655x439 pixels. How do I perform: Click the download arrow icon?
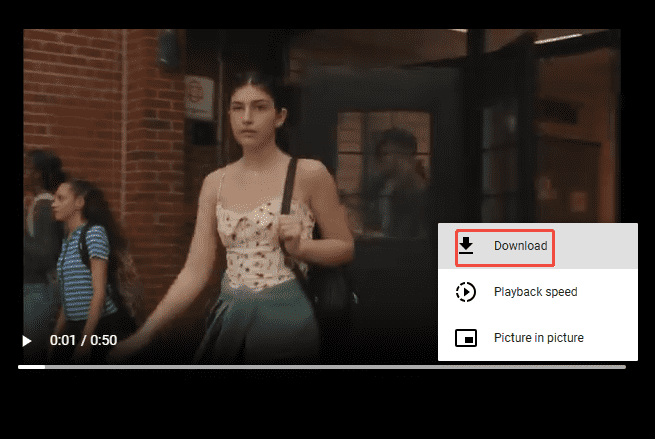(466, 246)
